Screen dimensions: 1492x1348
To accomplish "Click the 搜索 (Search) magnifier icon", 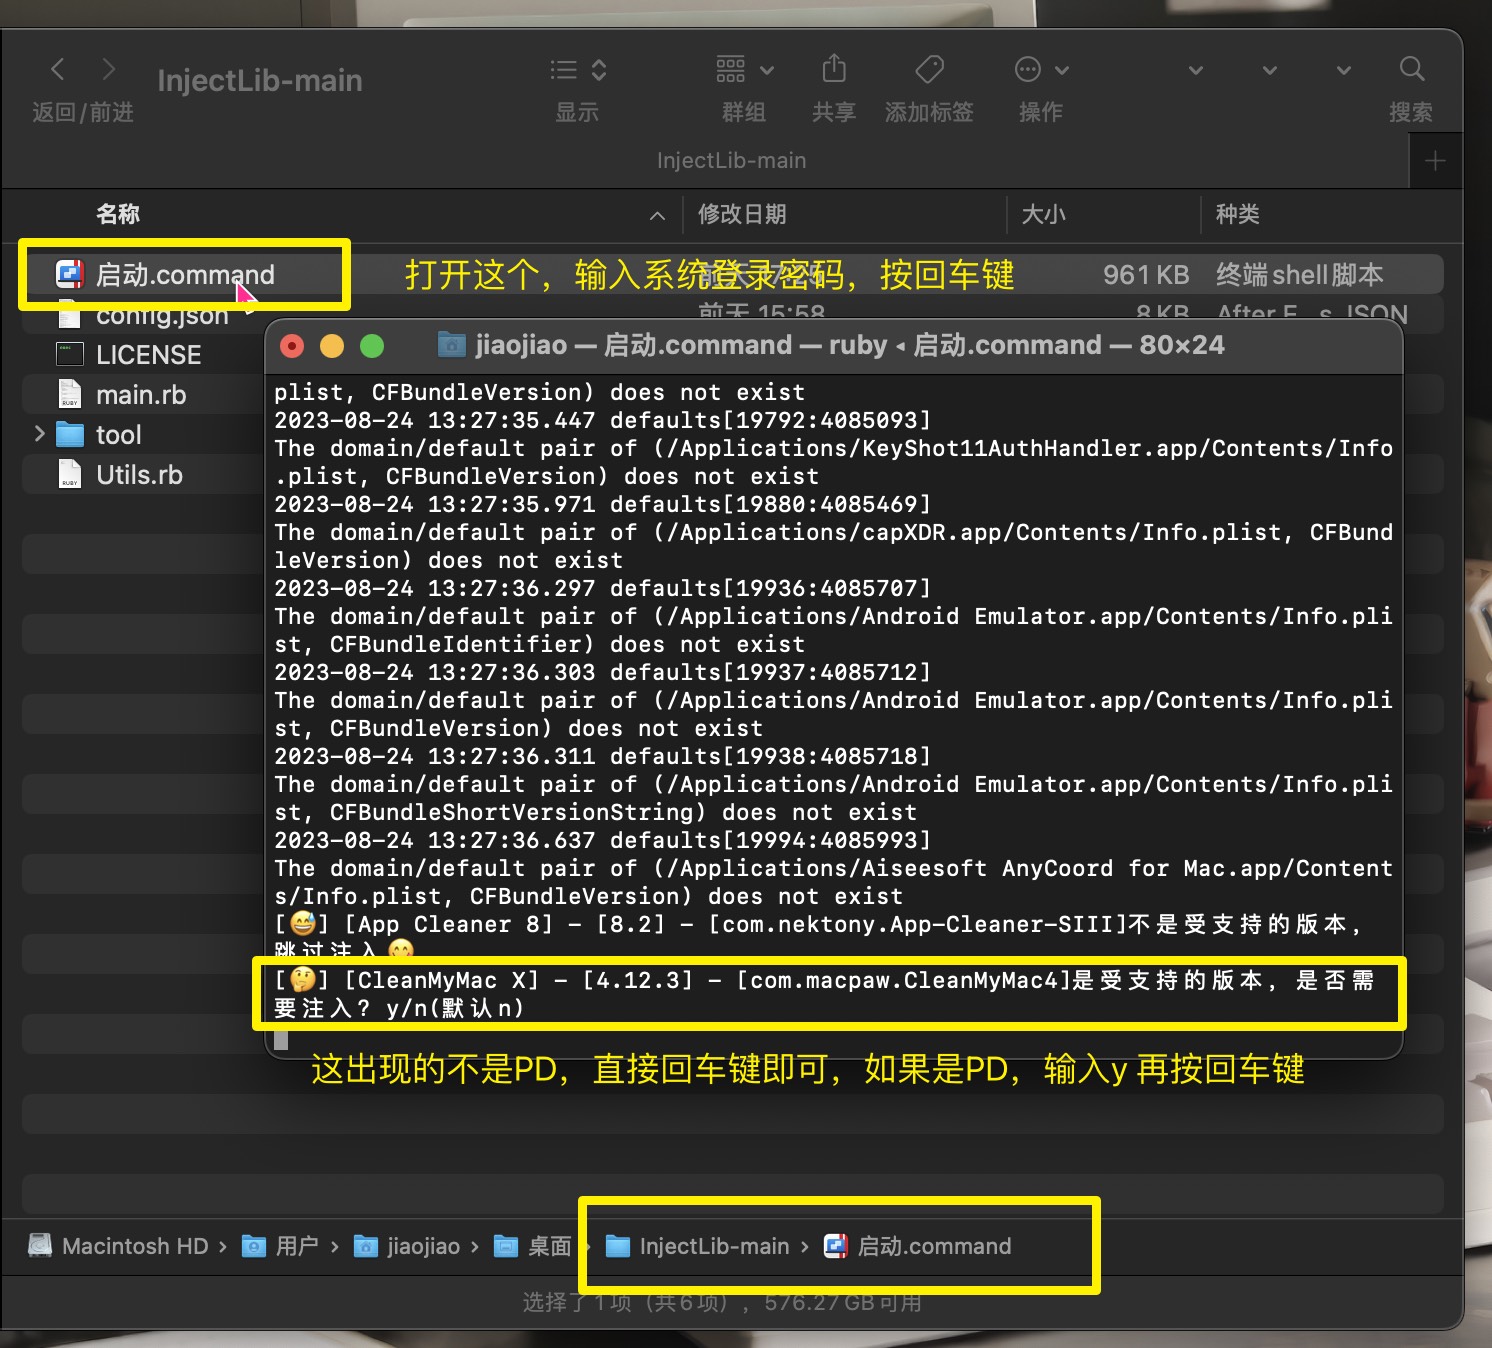I will pyautogui.click(x=1411, y=69).
